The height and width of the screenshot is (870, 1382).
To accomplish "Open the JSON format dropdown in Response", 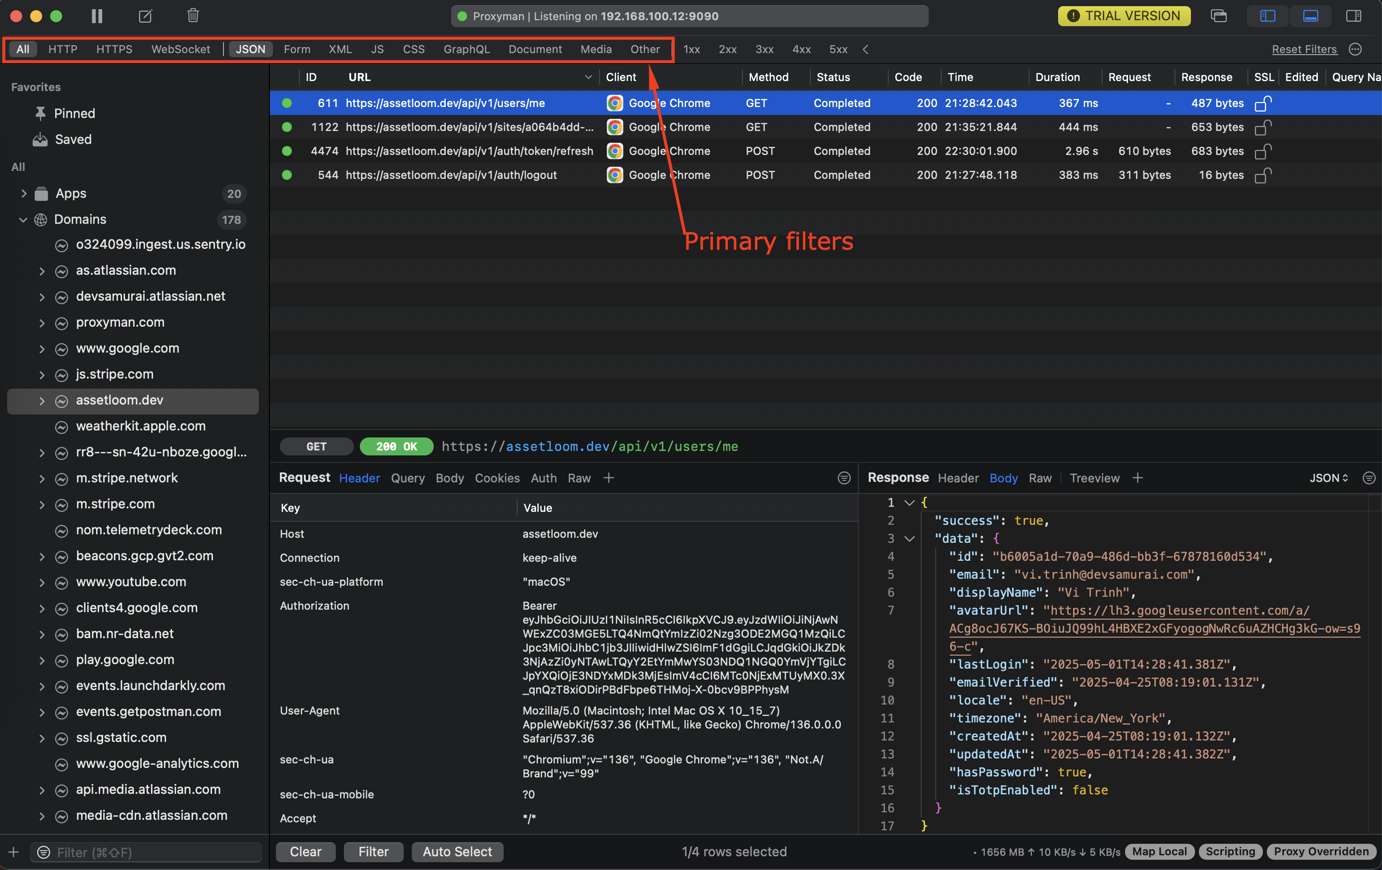I will (1328, 478).
